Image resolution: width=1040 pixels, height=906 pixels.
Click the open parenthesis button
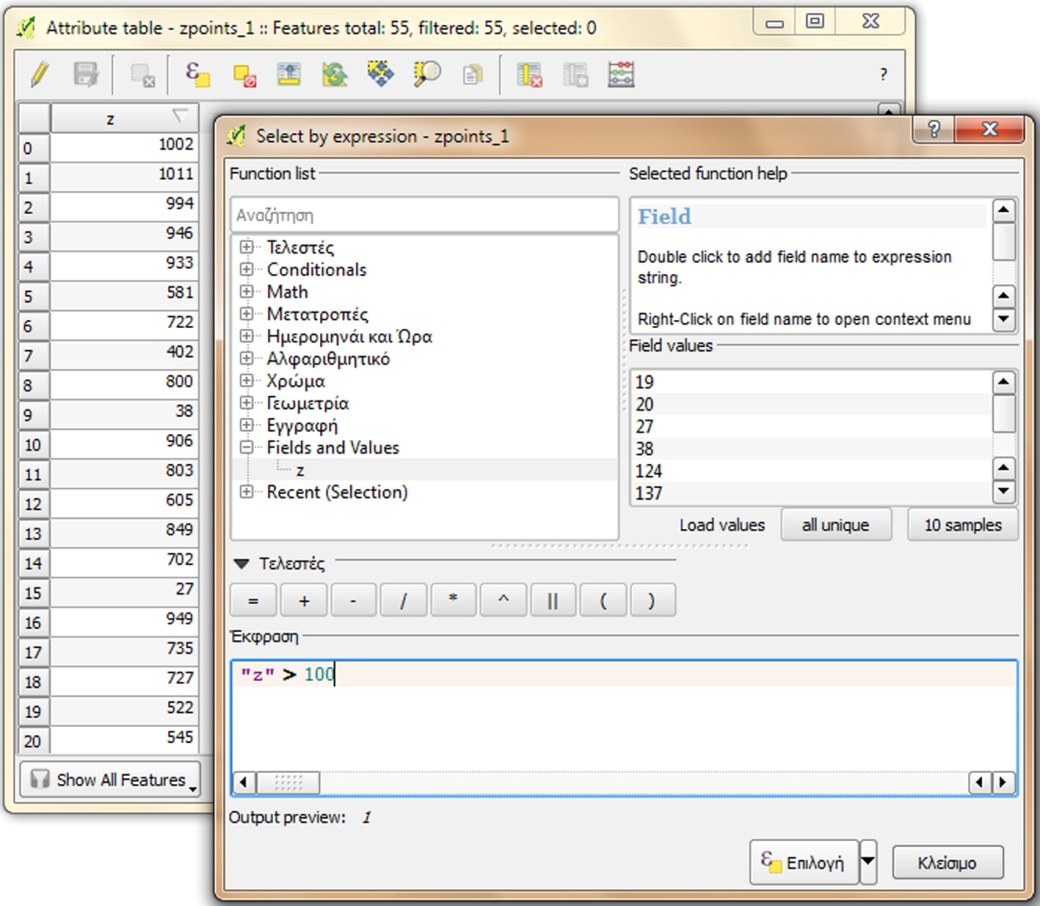[x=603, y=601]
